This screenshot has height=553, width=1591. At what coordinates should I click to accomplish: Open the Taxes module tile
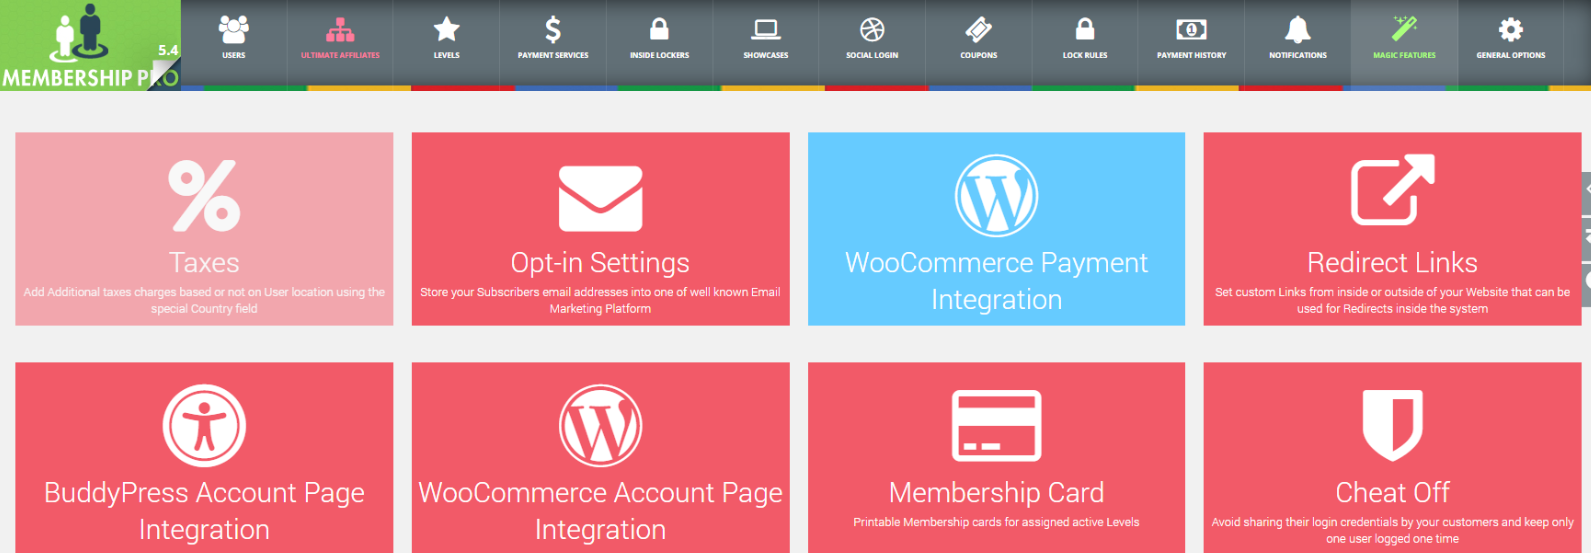tap(204, 229)
